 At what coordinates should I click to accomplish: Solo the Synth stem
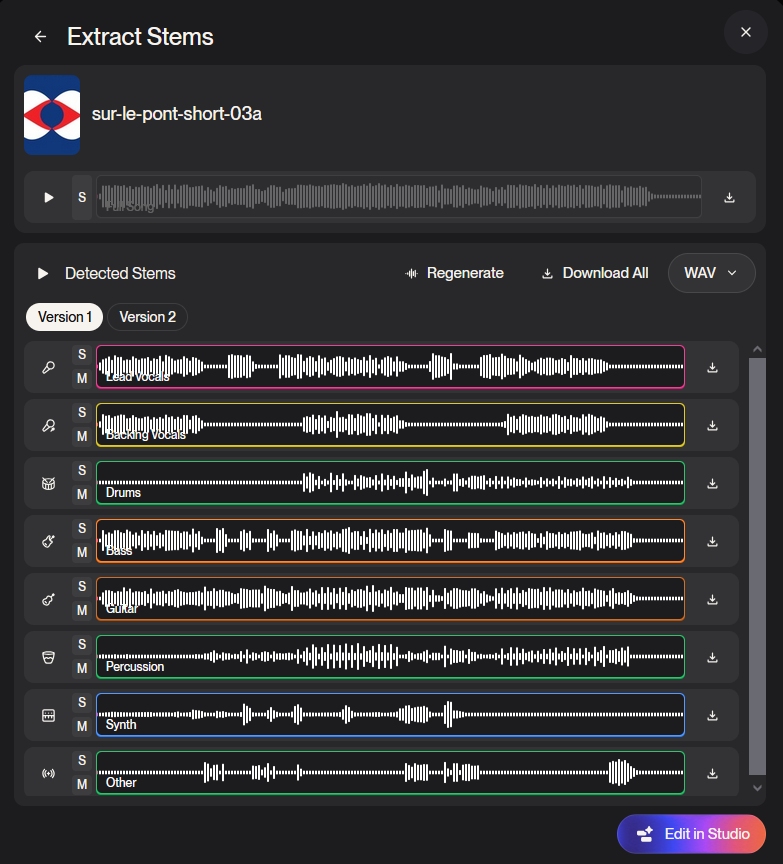coord(82,703)
